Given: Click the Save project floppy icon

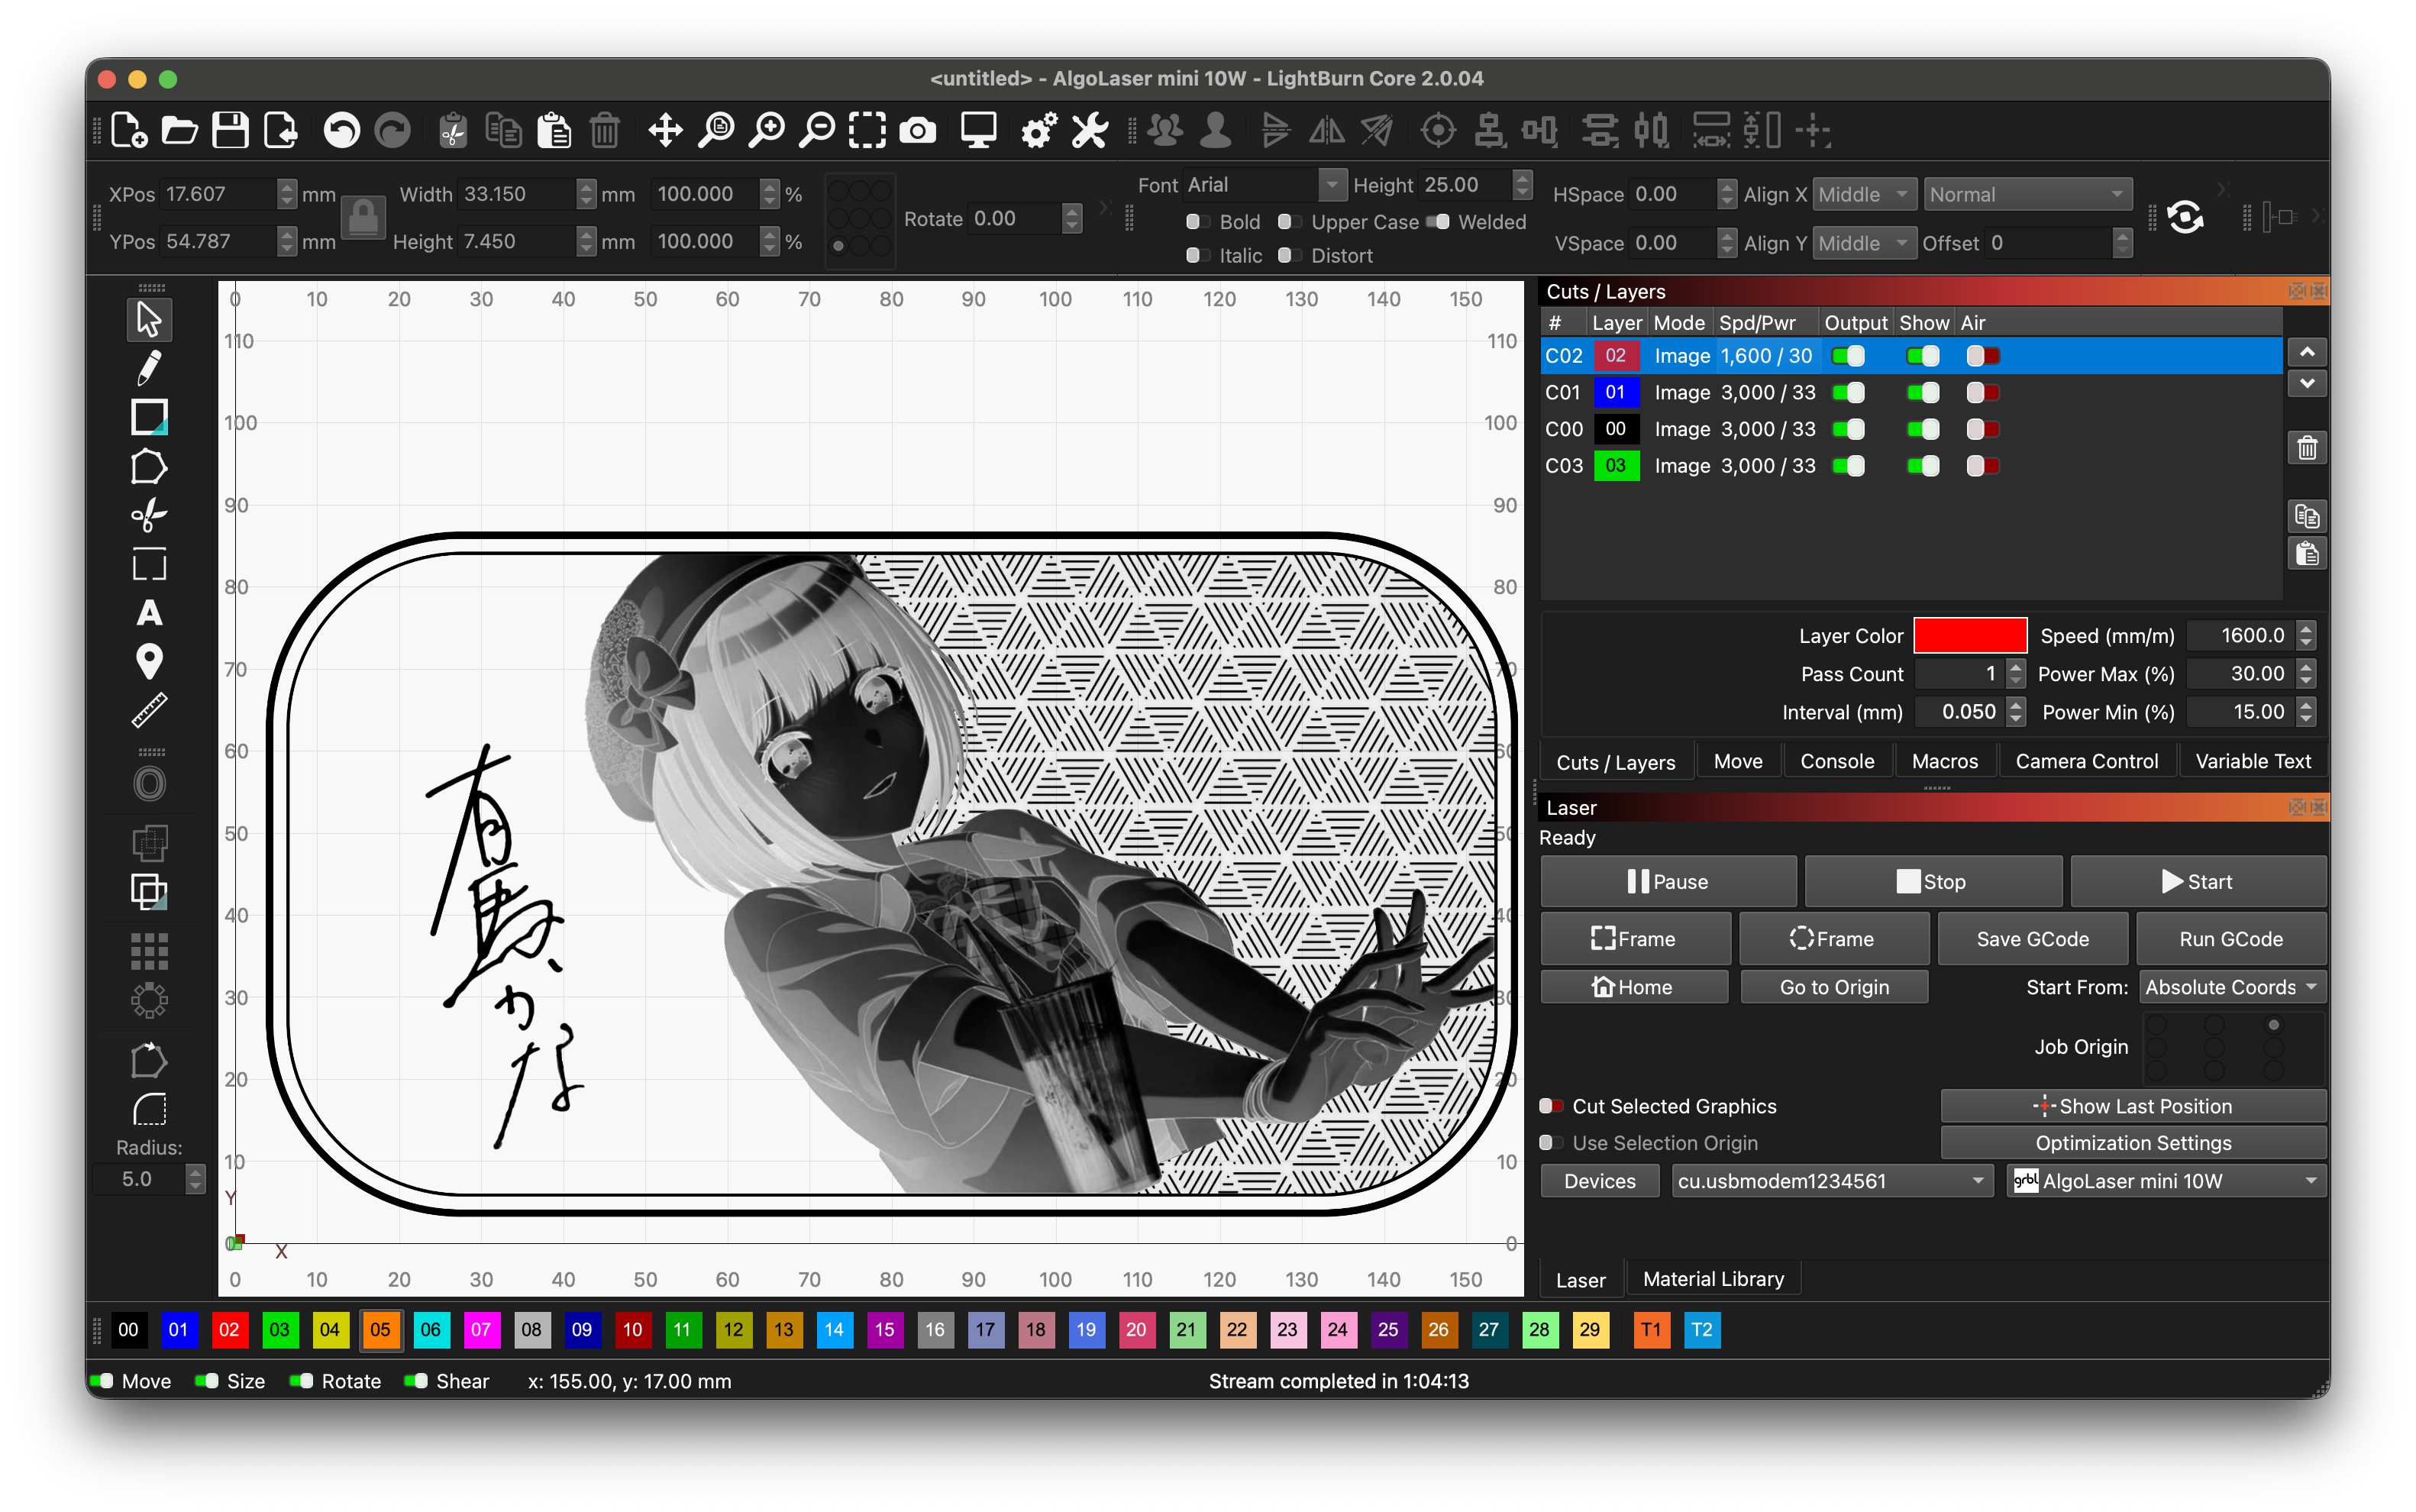Looking at the screenshot, I should [230, 131].
